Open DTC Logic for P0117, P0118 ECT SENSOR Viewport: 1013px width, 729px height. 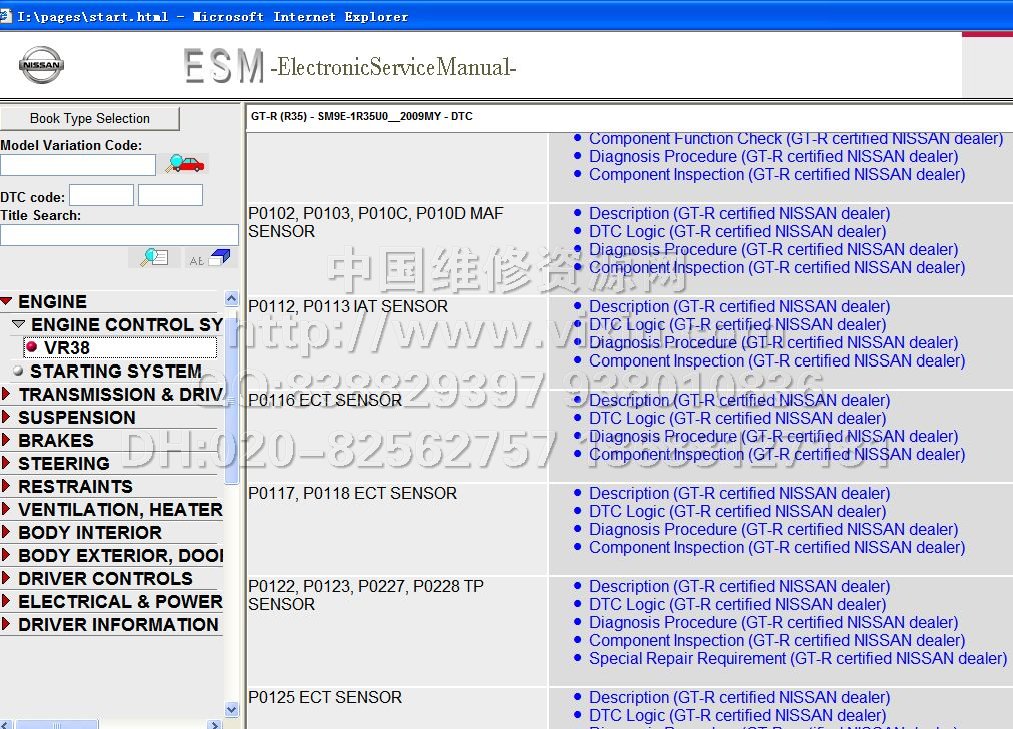pyautogui.click(x=737, y=511)
